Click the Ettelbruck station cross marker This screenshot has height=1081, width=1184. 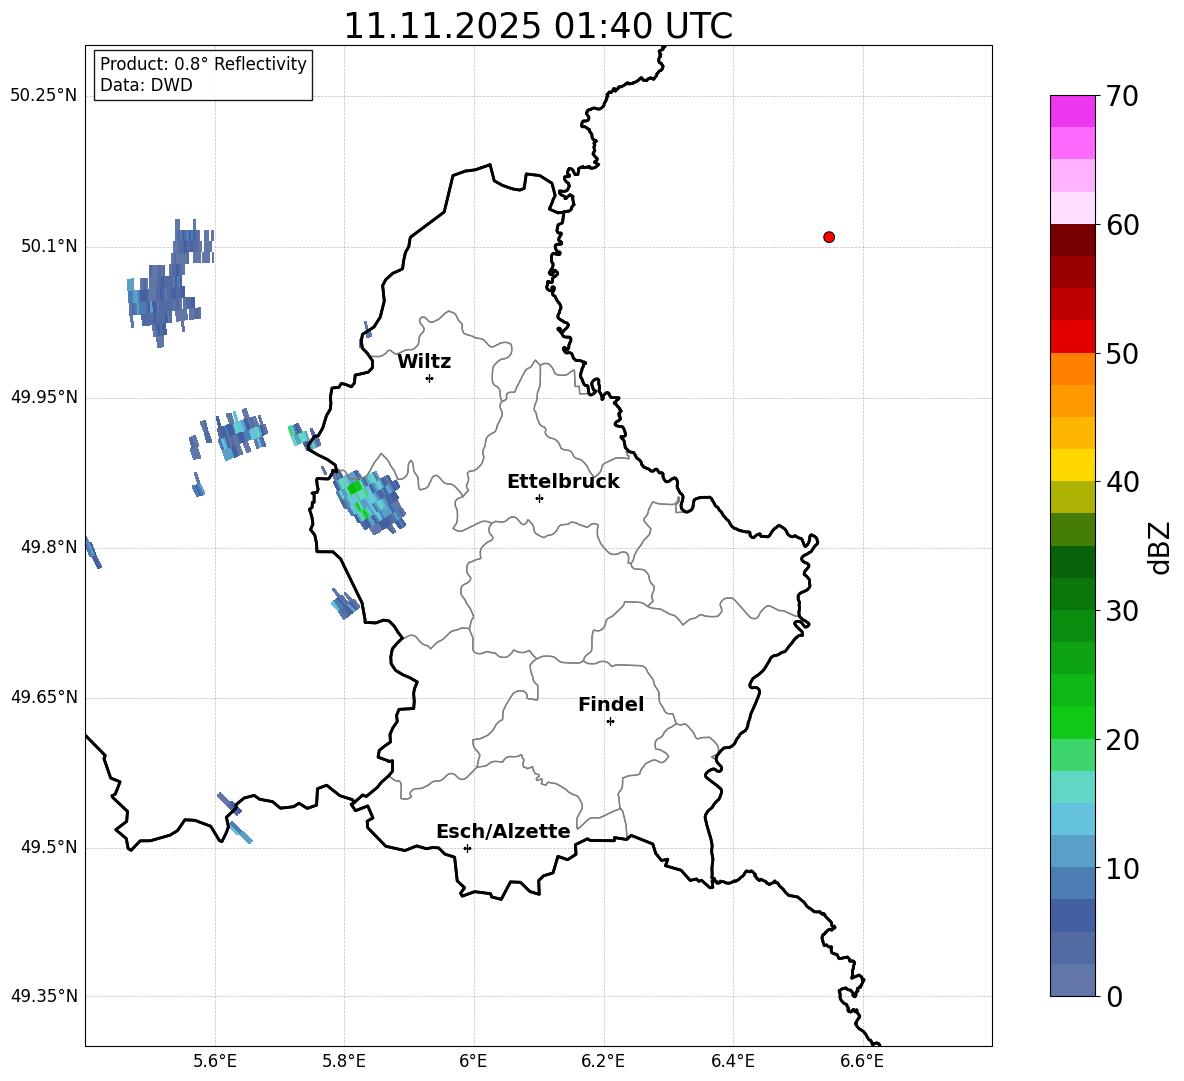[539, 498]
